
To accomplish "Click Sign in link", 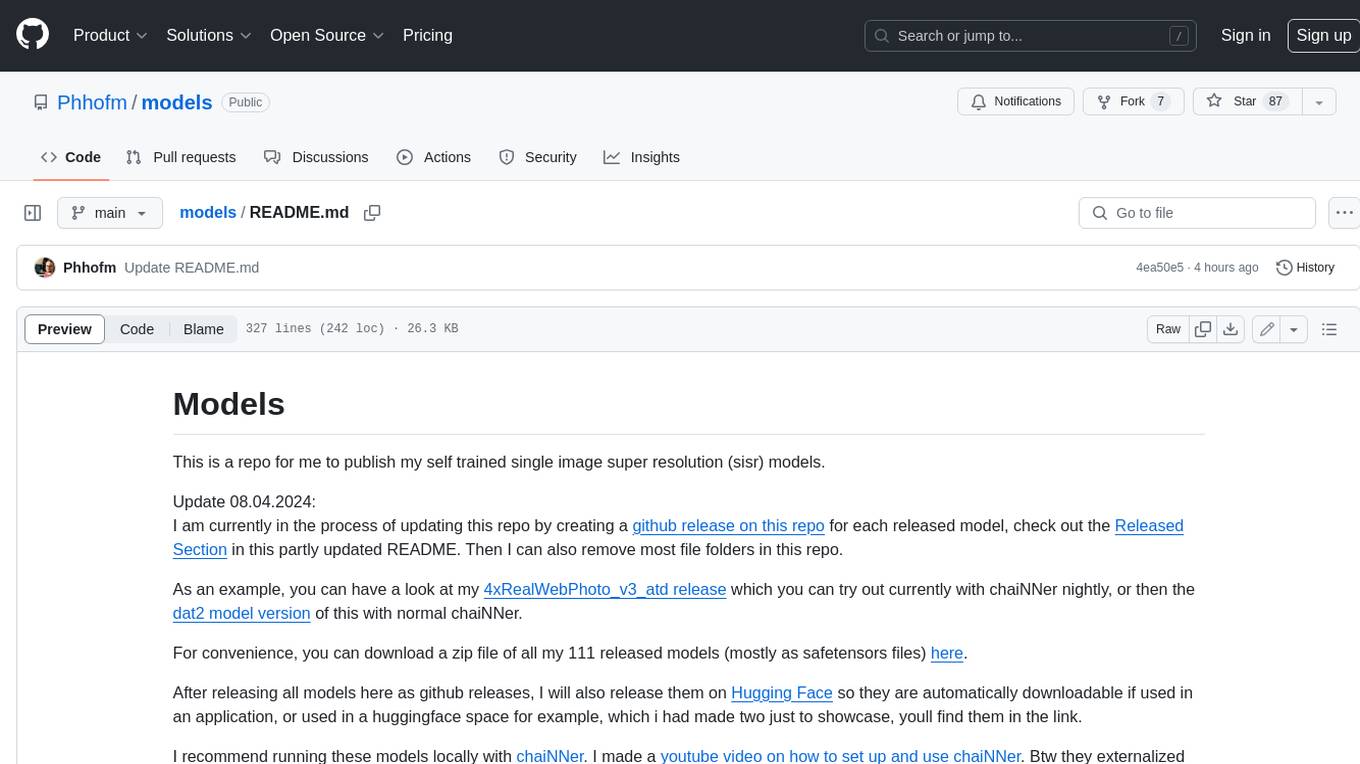I will tap(1245, 35).
